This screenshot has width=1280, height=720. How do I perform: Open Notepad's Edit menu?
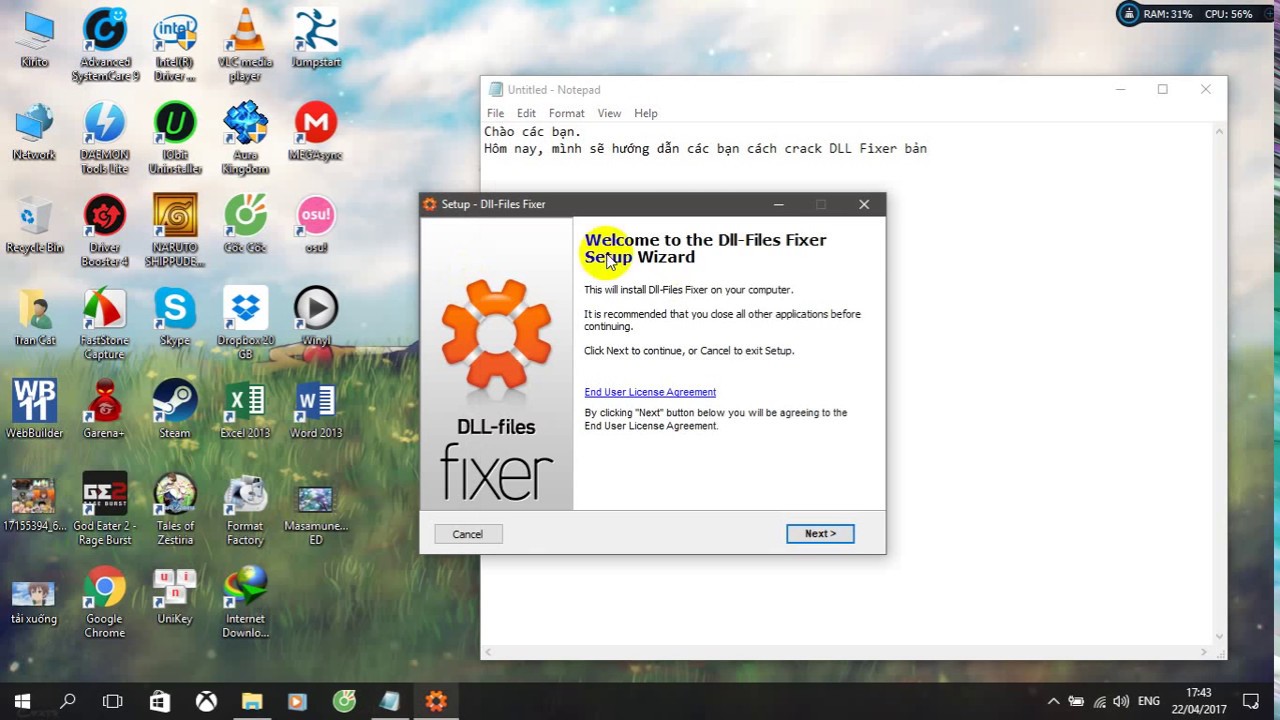(526, 113)
